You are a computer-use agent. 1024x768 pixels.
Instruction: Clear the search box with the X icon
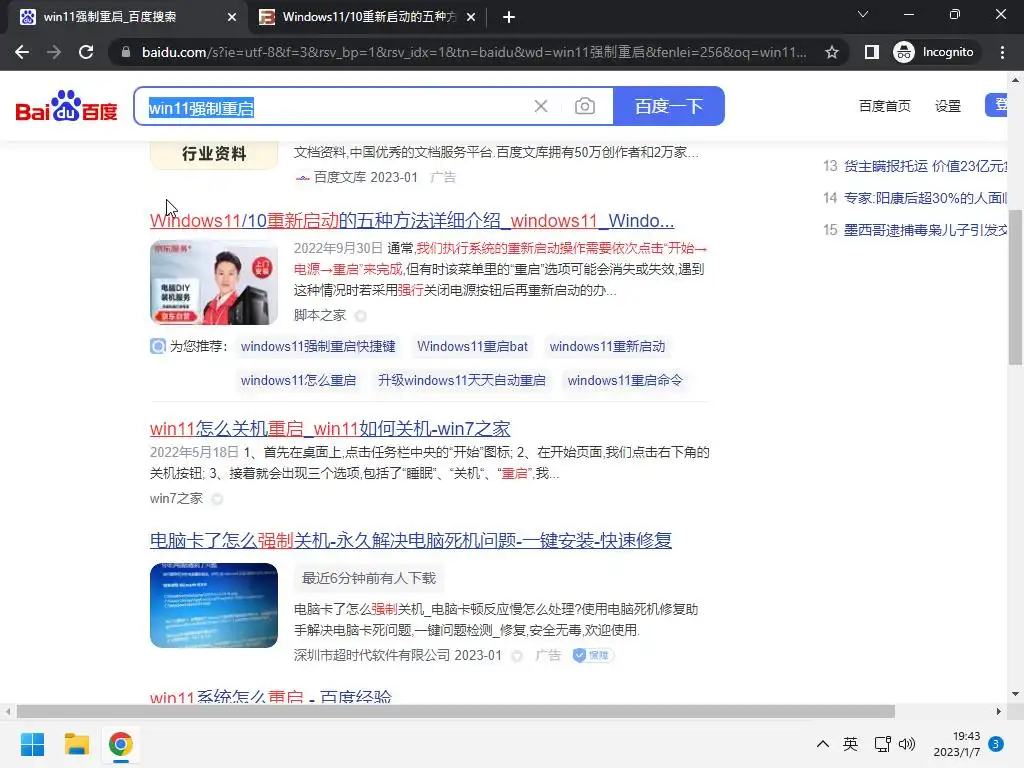[541, 106]
